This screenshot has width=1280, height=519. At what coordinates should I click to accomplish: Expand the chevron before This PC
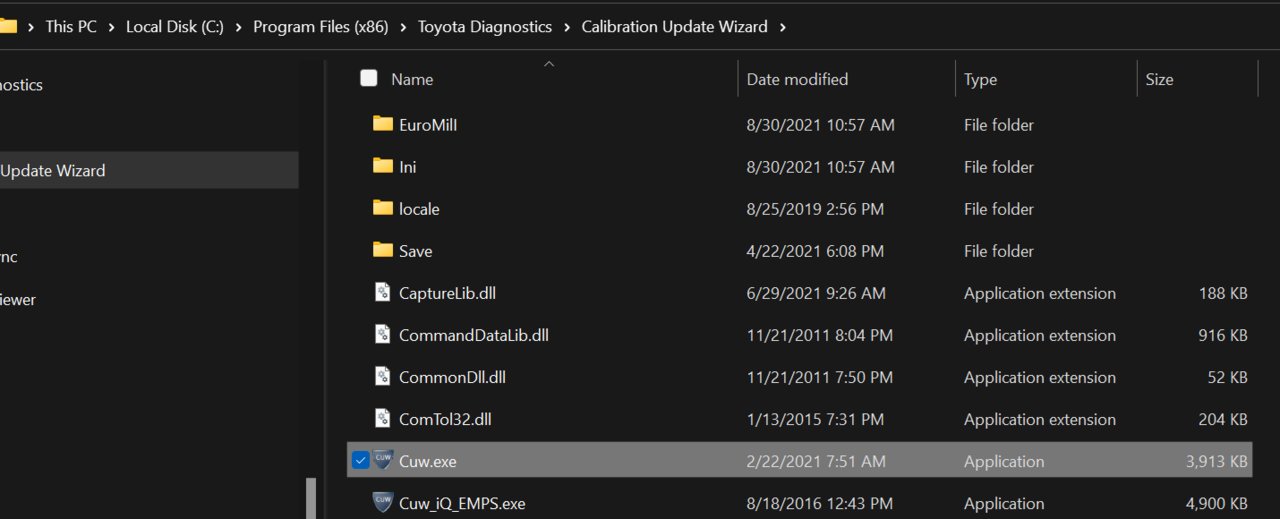point(31,28)
